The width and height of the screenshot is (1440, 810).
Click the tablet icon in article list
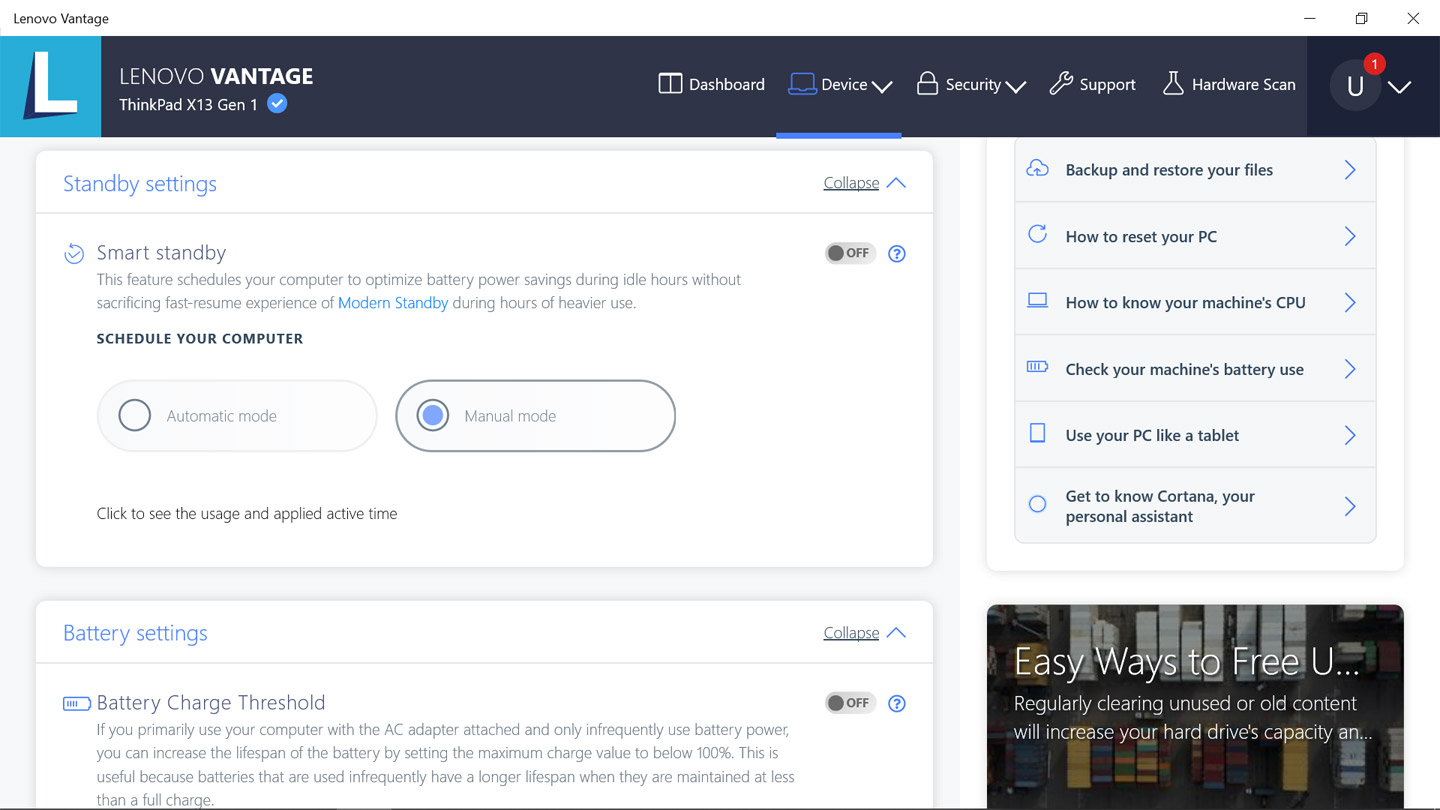coord(1038,433)
